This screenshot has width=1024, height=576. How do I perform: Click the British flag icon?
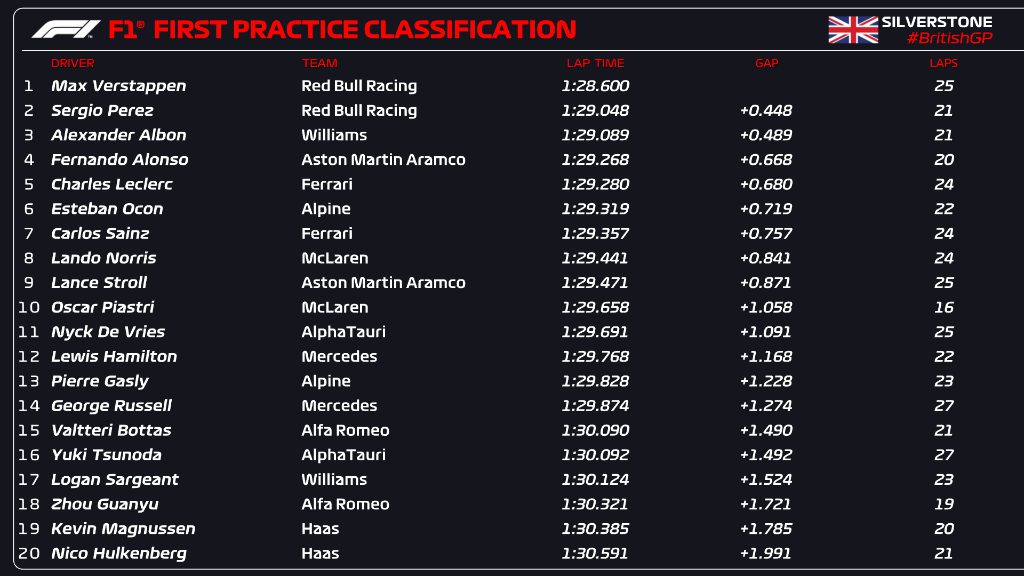pyautogui.click(x=853, y=29)
